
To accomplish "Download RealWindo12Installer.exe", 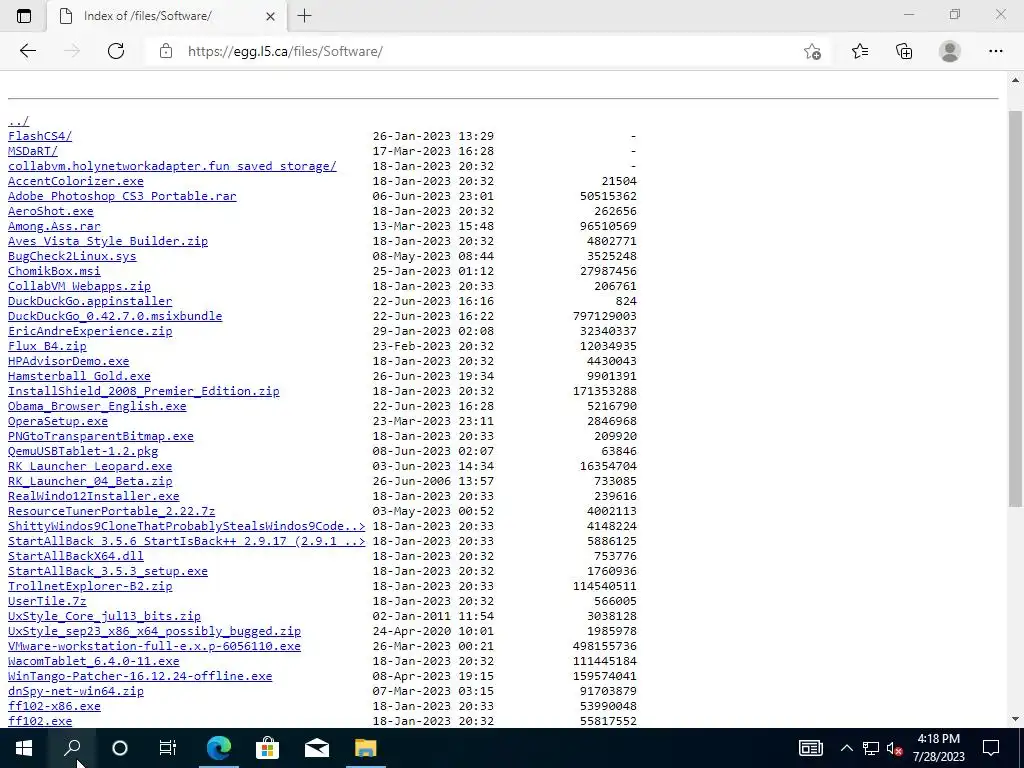I will (93, 496).
